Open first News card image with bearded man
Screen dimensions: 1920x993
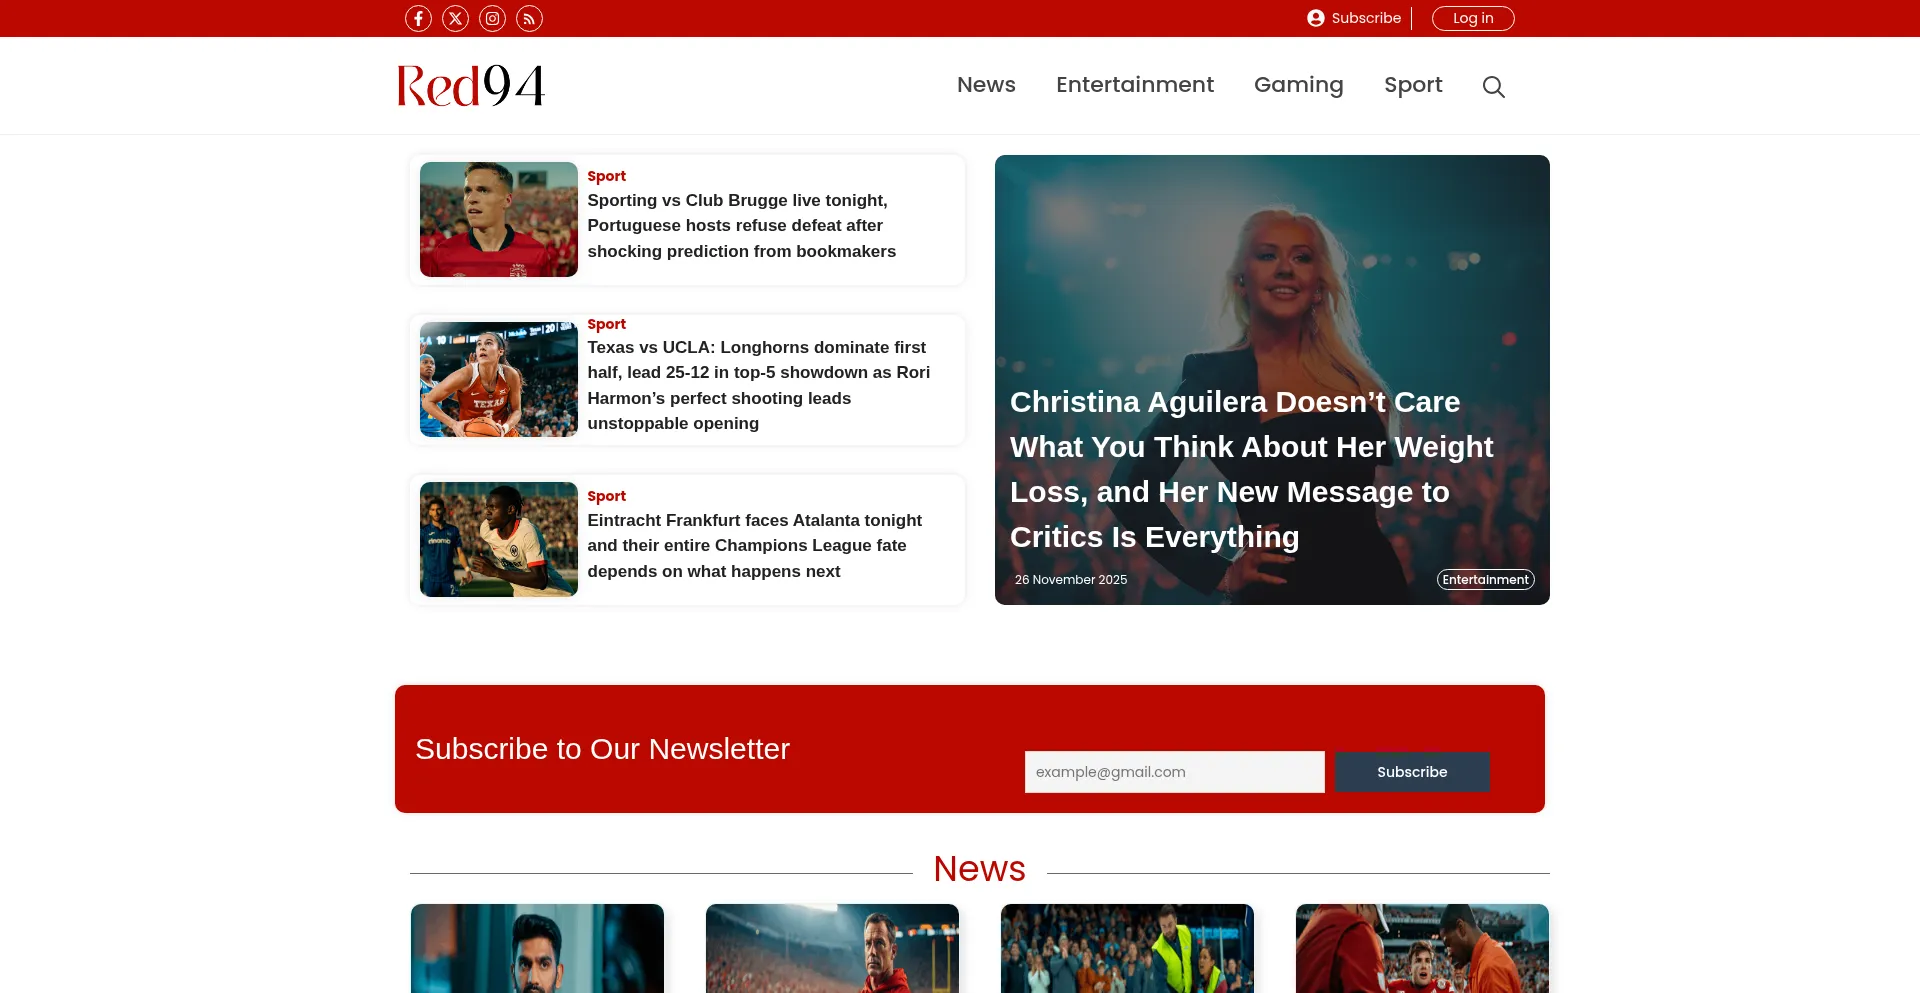tap(537, 949)
